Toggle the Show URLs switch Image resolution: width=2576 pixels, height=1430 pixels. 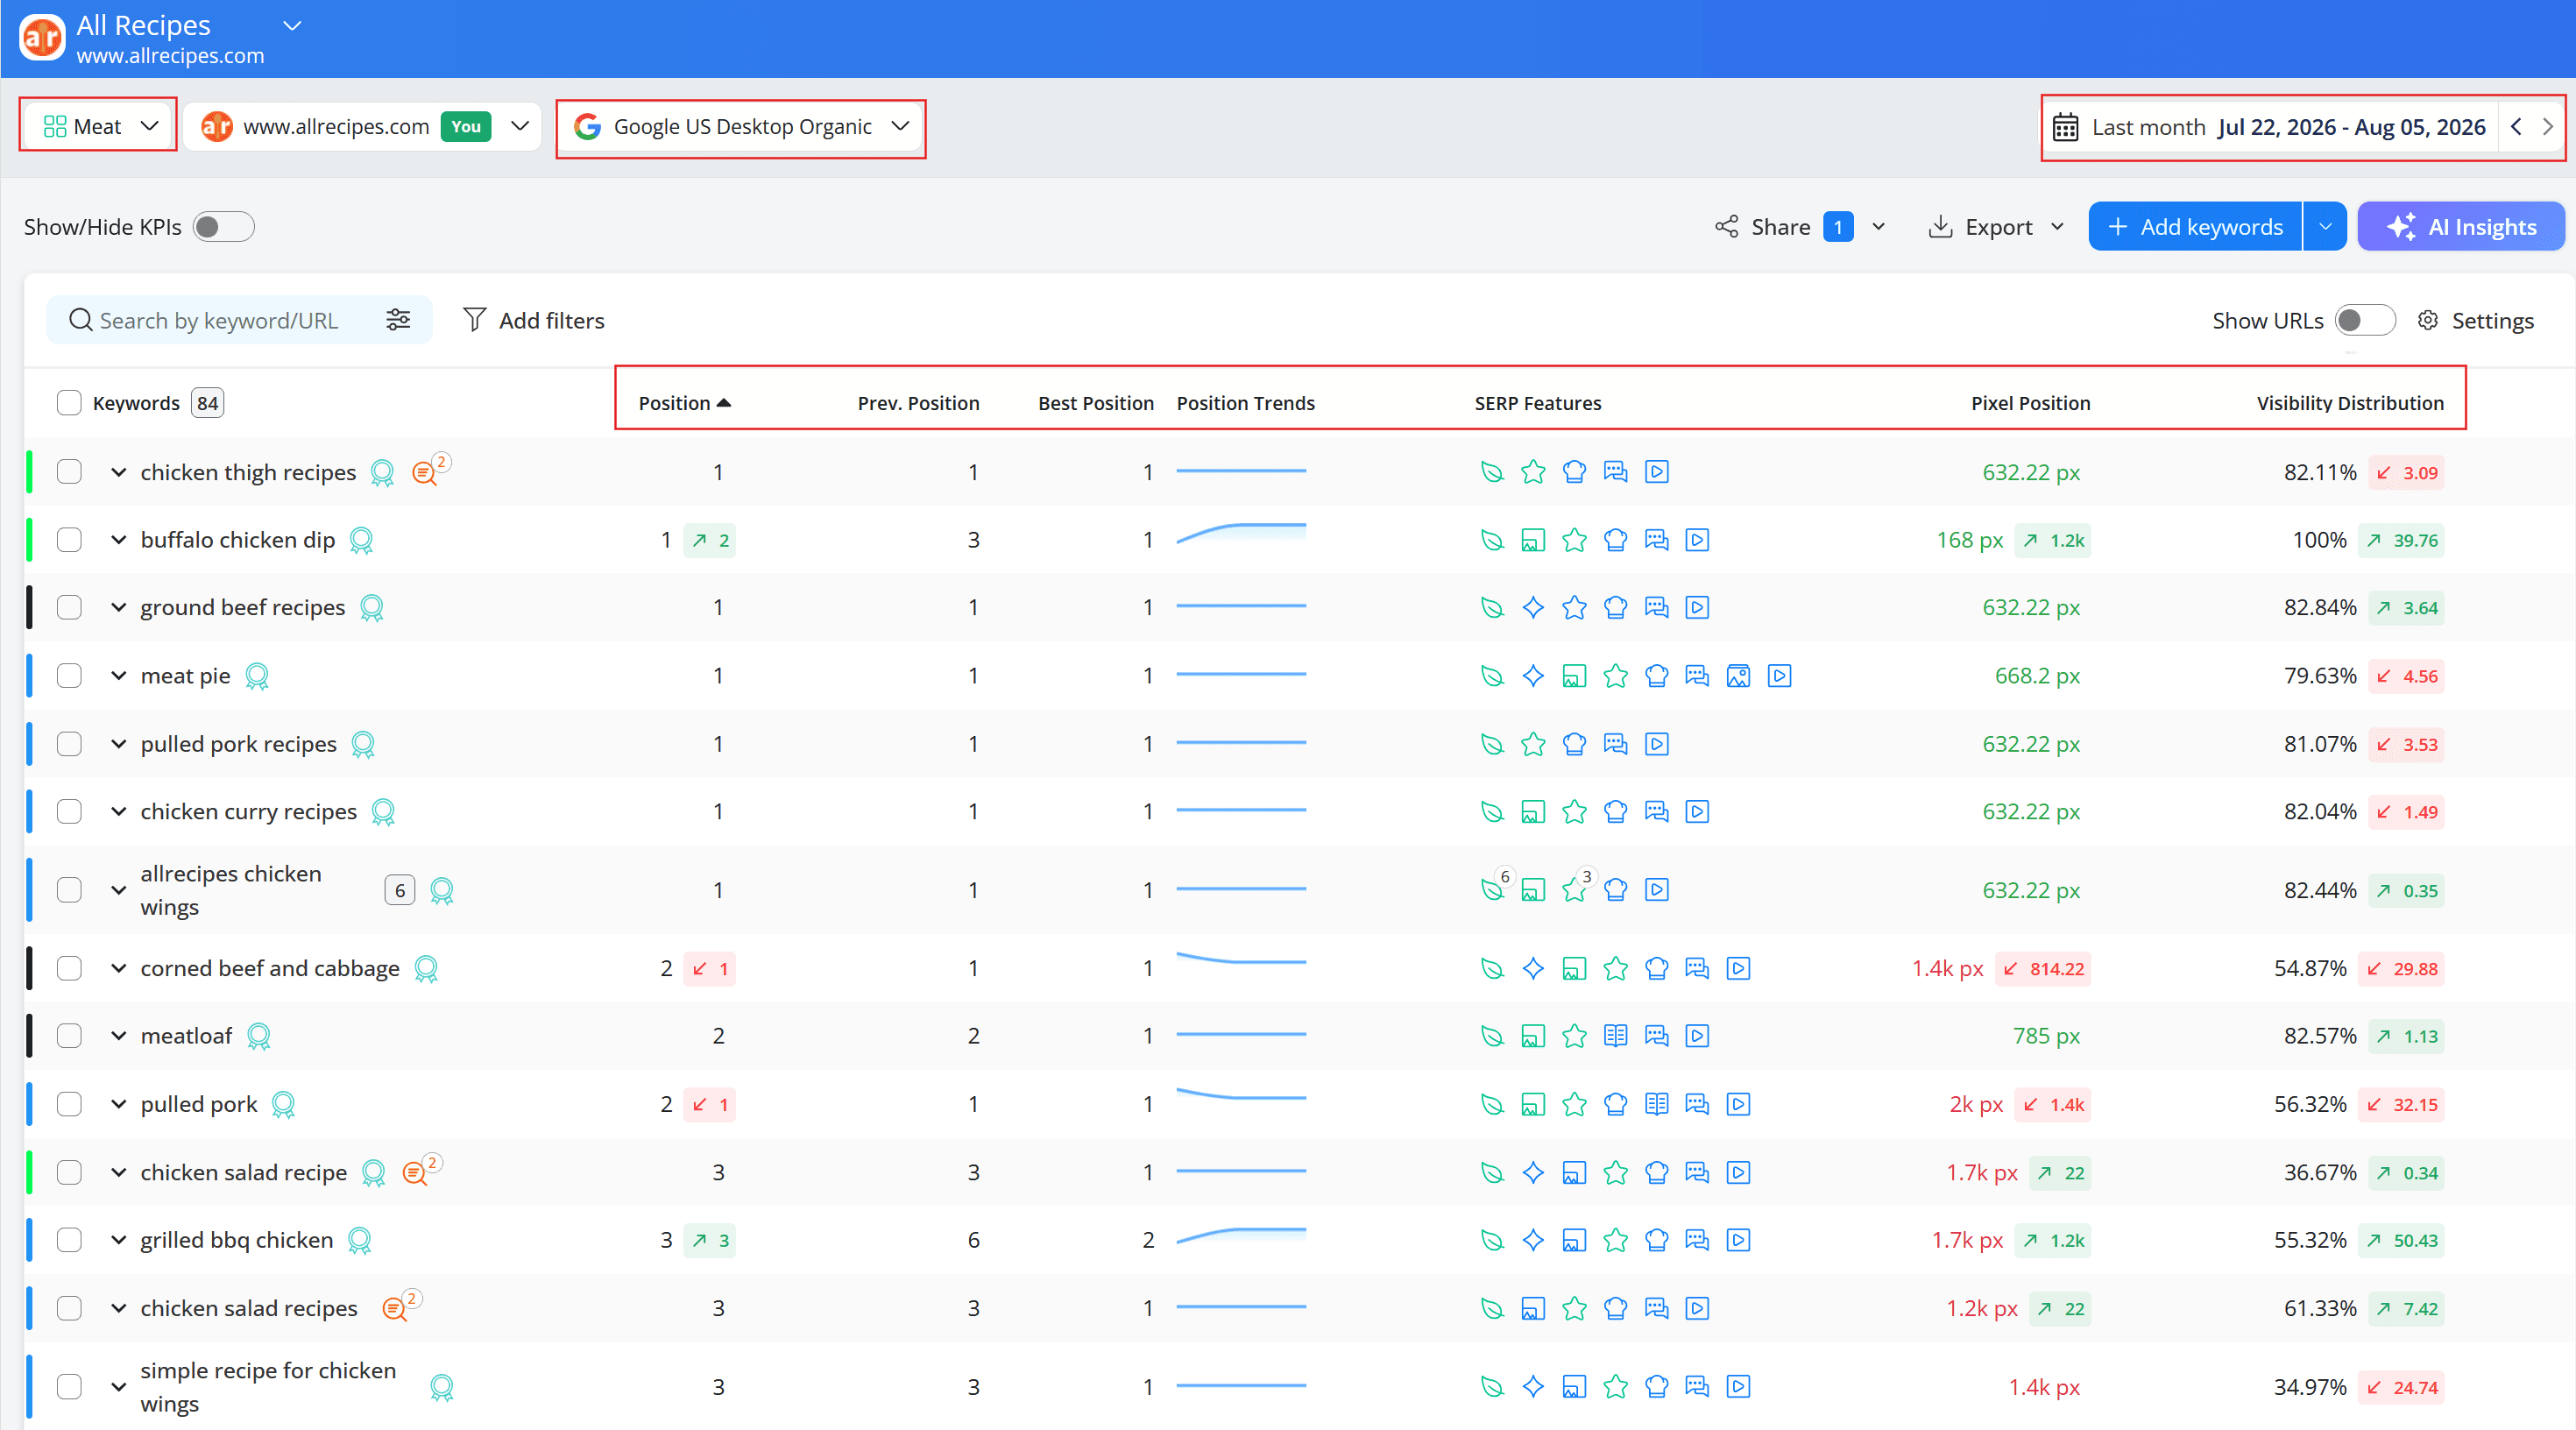pos(2364,320)
